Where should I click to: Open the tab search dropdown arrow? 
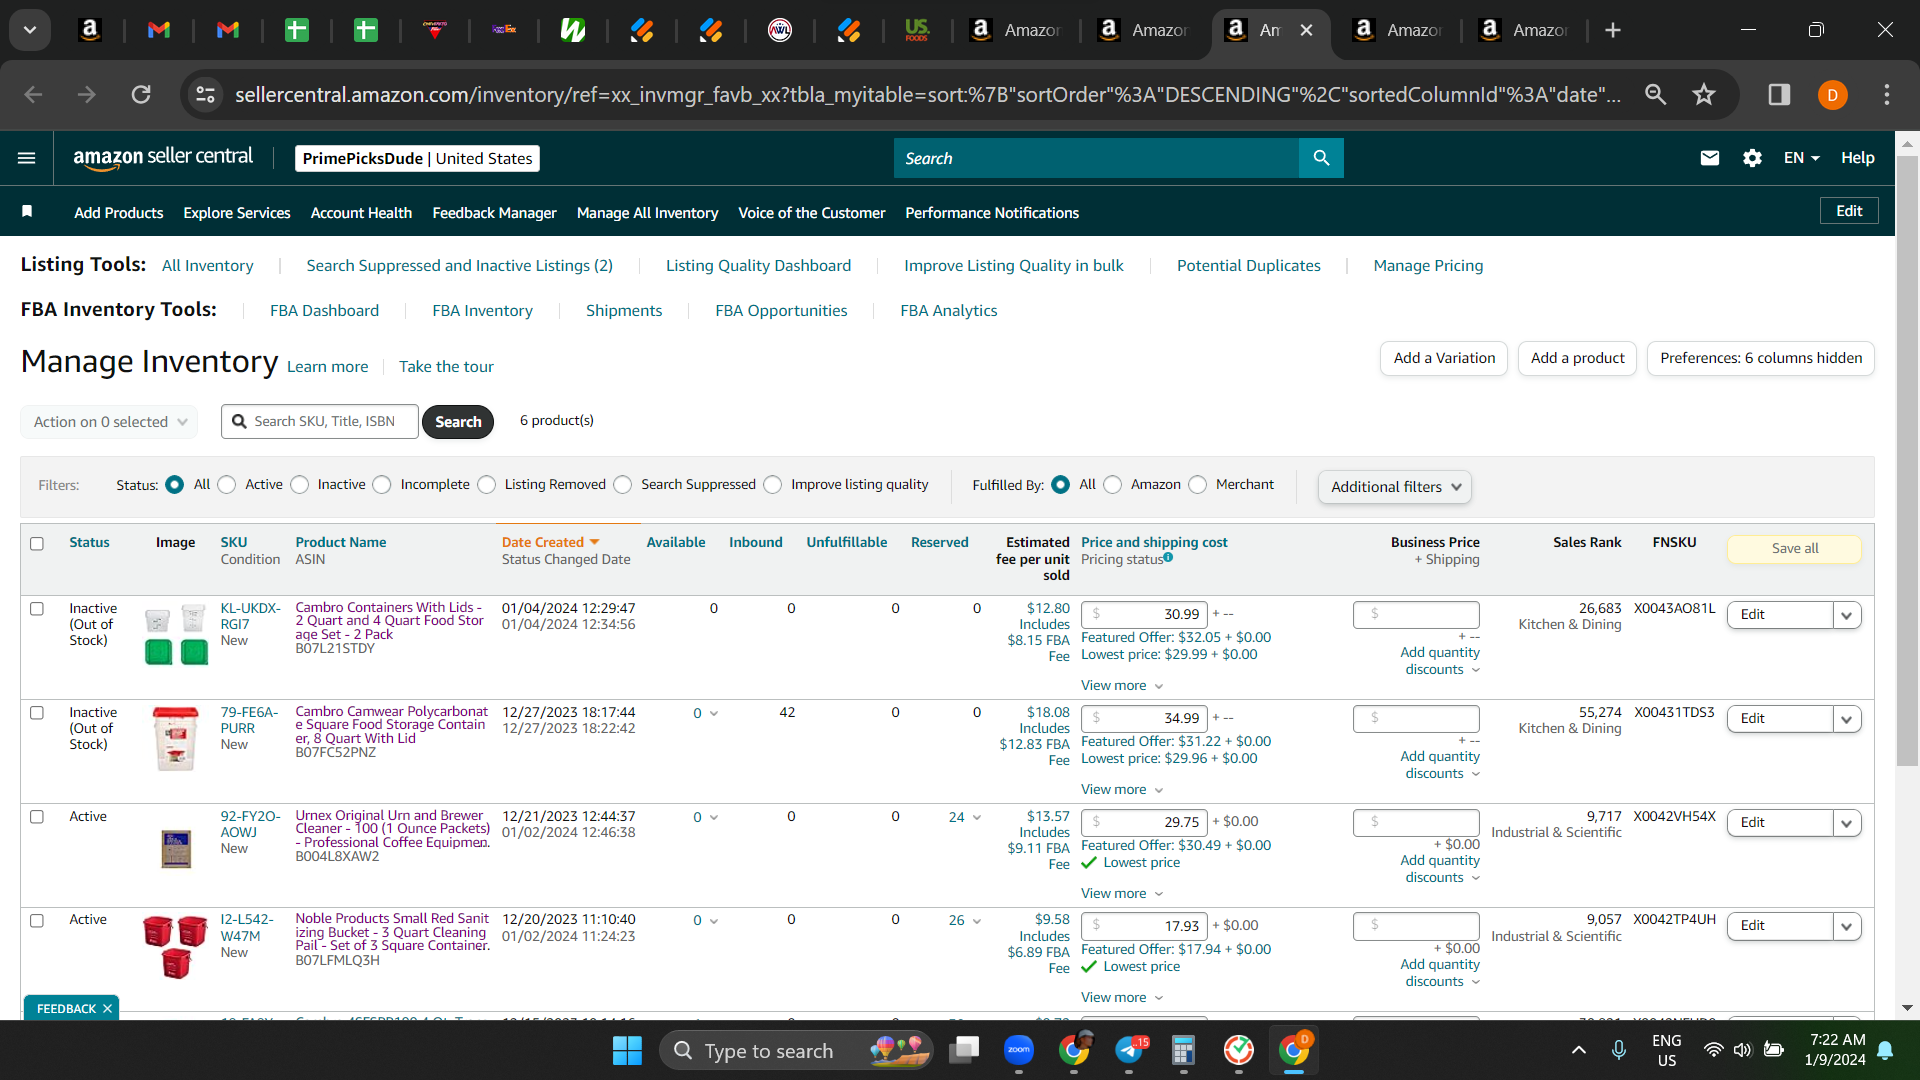tap(30, 30)
